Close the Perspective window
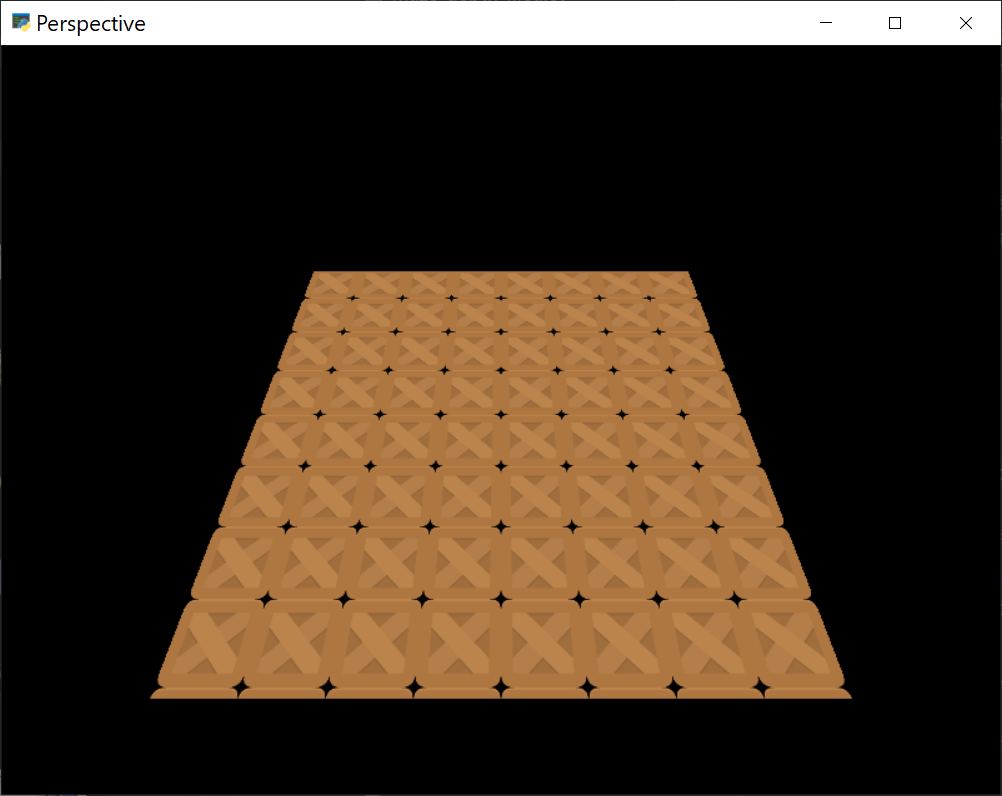 (965, 23)
